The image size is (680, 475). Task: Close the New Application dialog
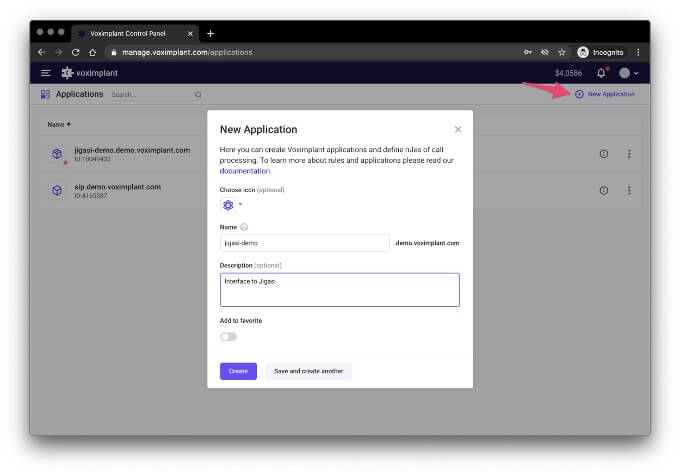pos(458,129)
